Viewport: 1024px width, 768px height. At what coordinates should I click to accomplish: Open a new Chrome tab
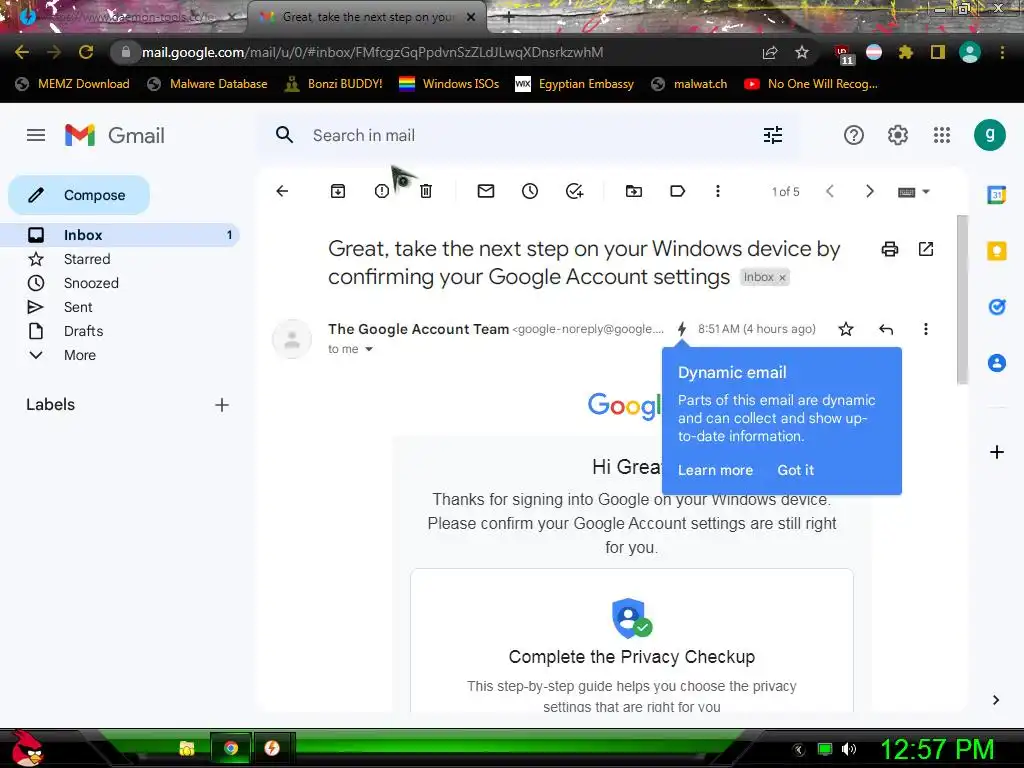pyautogui.click(x=509, y=18)
